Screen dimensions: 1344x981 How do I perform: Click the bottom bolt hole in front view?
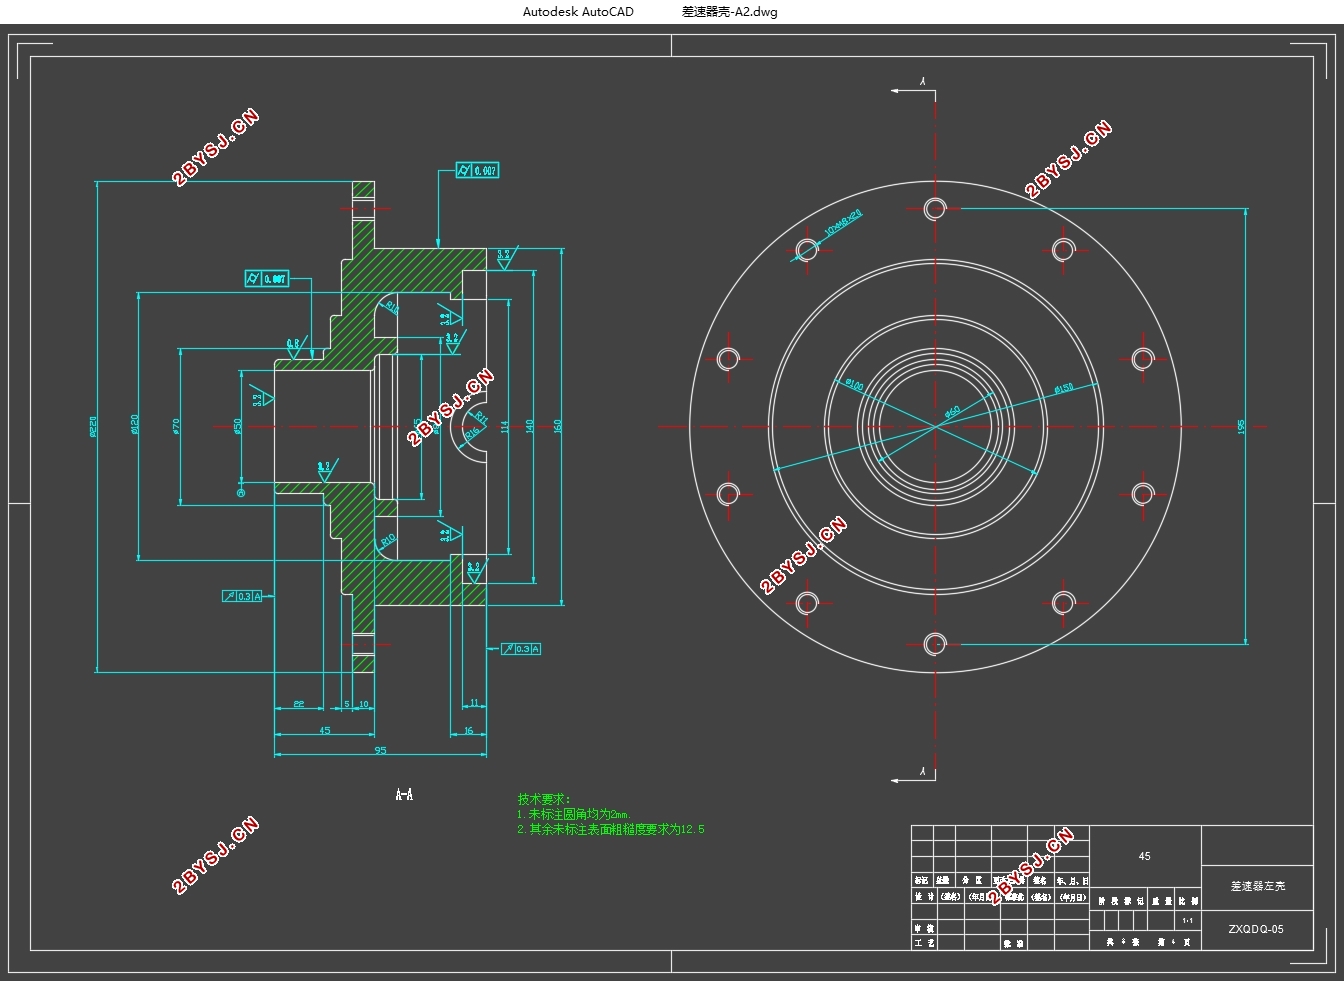(935, 643)
